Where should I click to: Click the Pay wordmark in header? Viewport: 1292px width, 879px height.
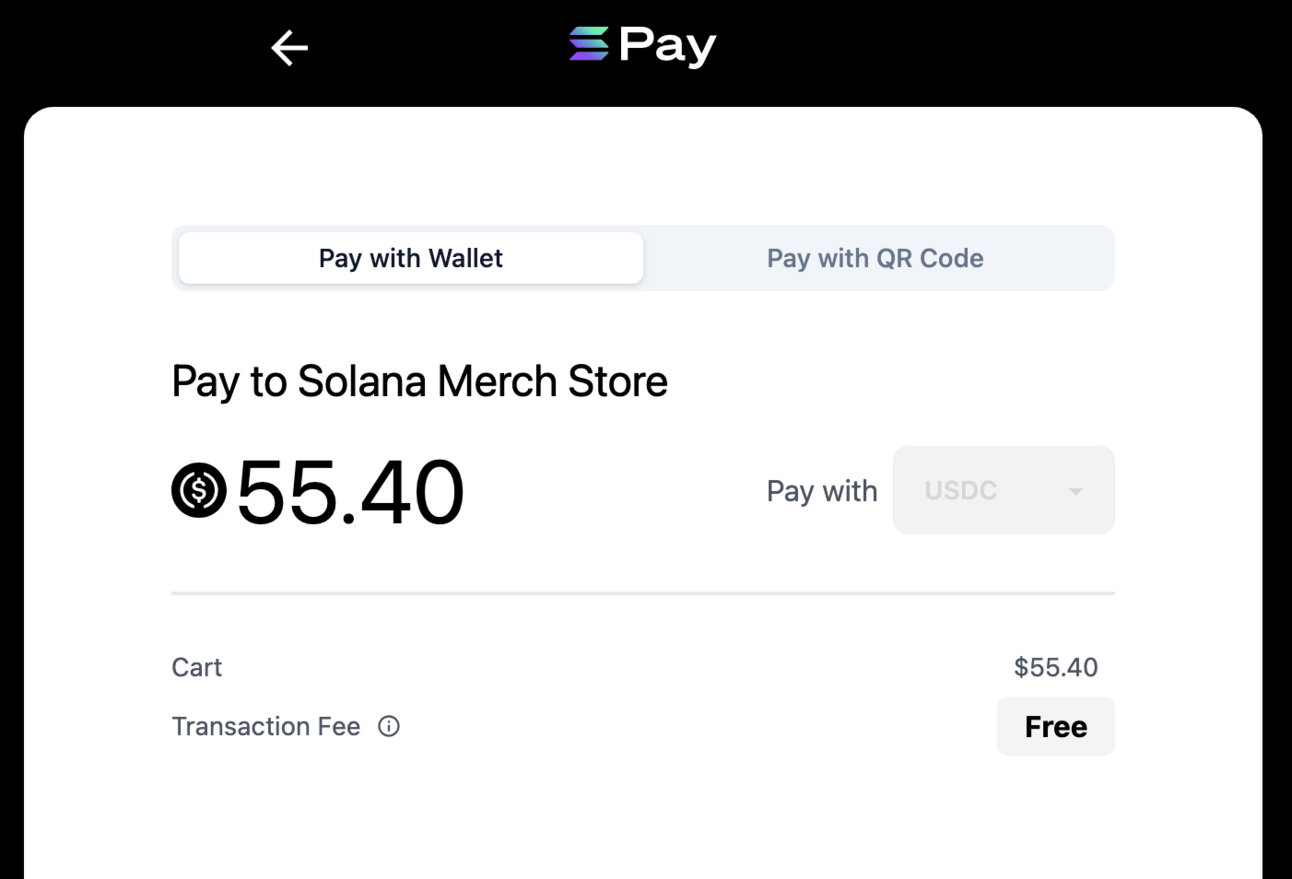667,46
